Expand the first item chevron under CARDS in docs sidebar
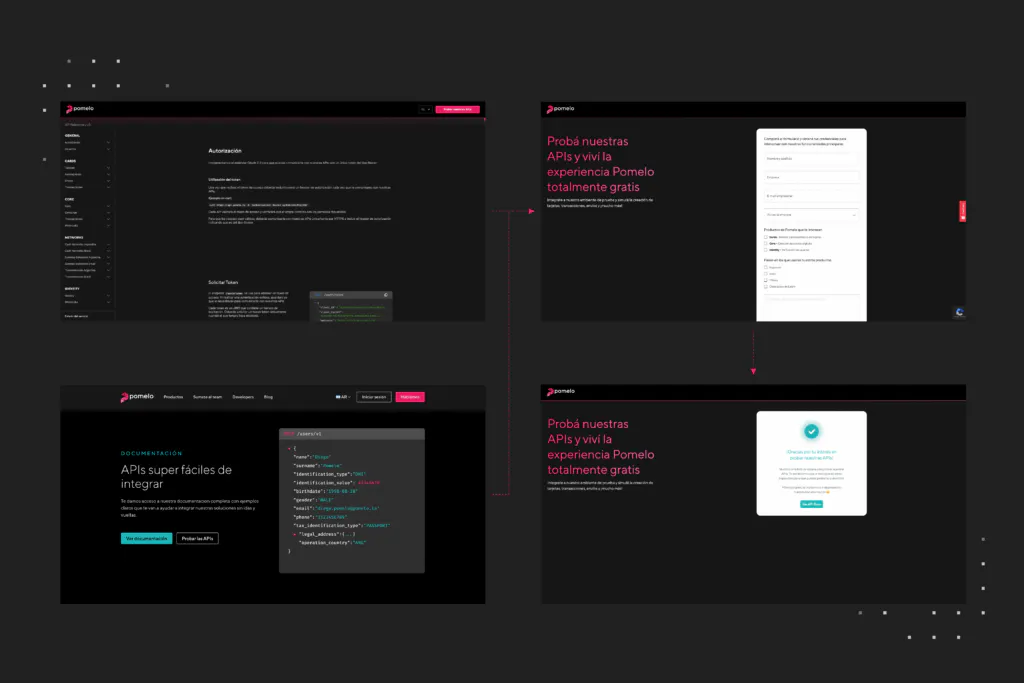 (108, 168)
